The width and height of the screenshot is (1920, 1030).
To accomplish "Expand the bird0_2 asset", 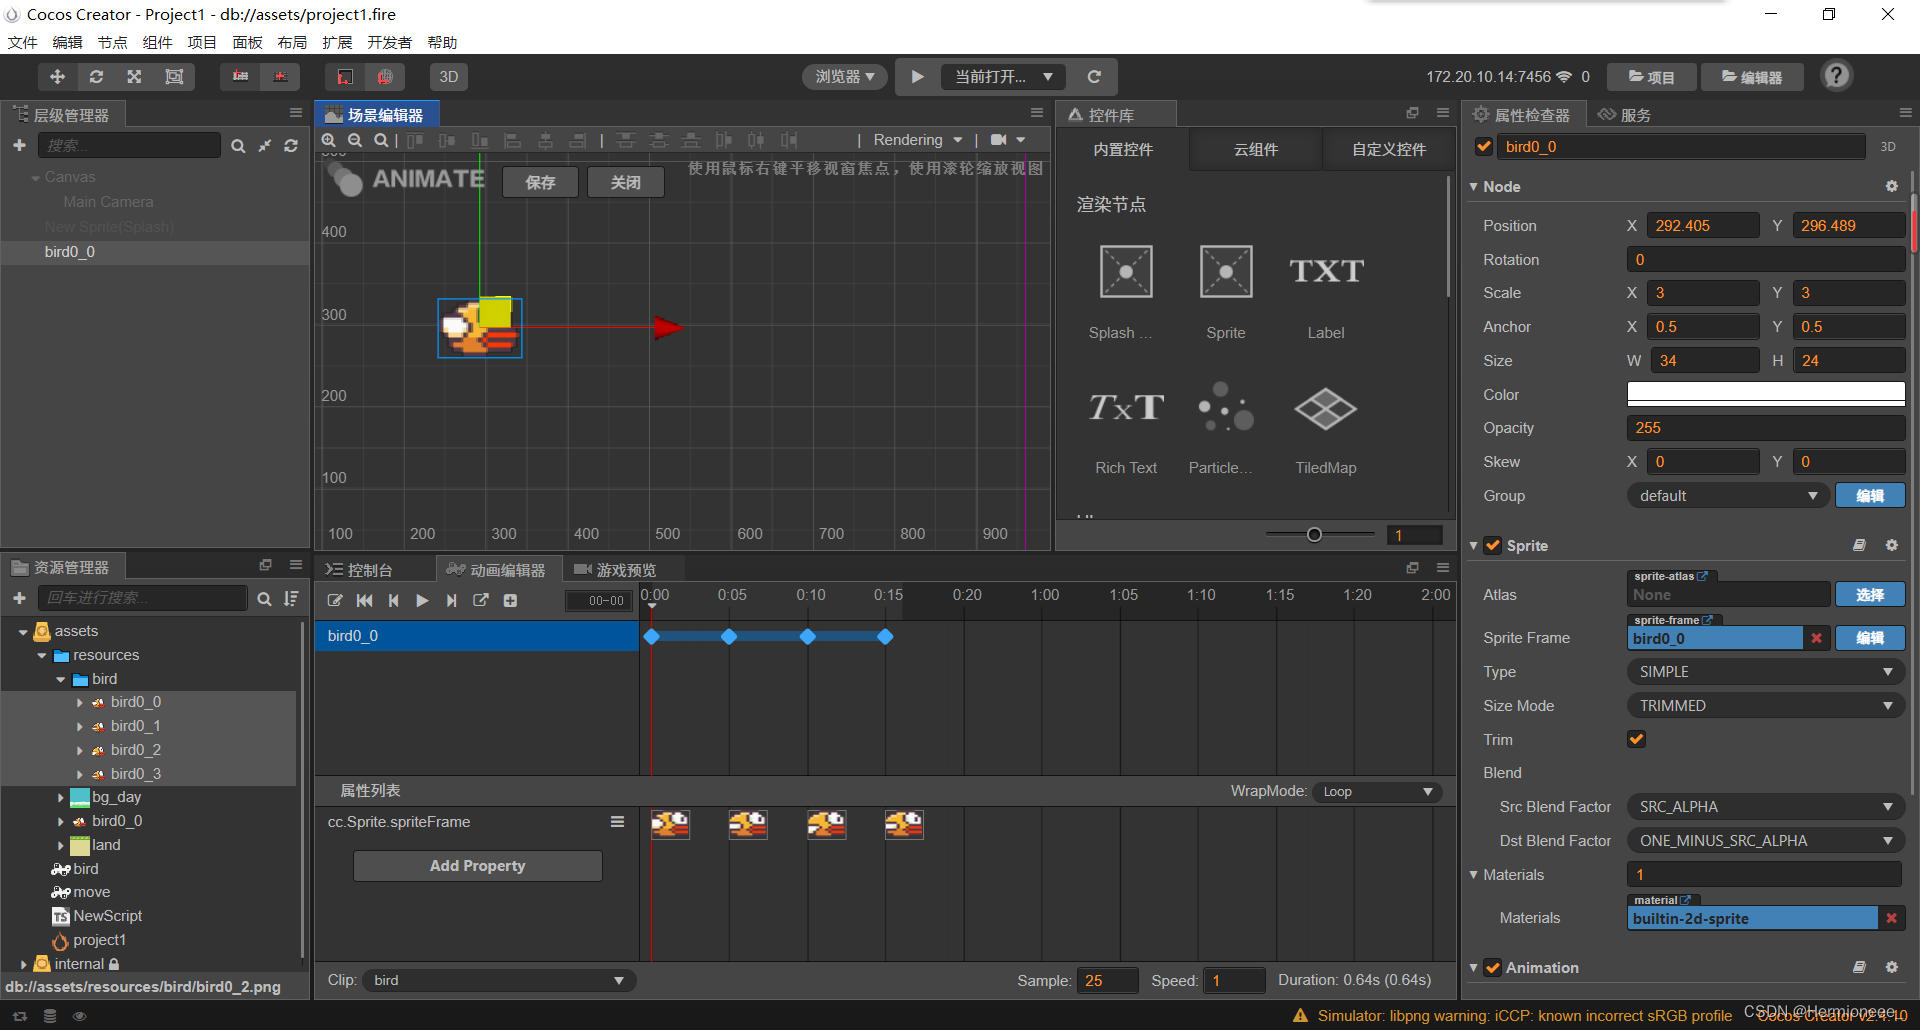I will click(80, 750).
